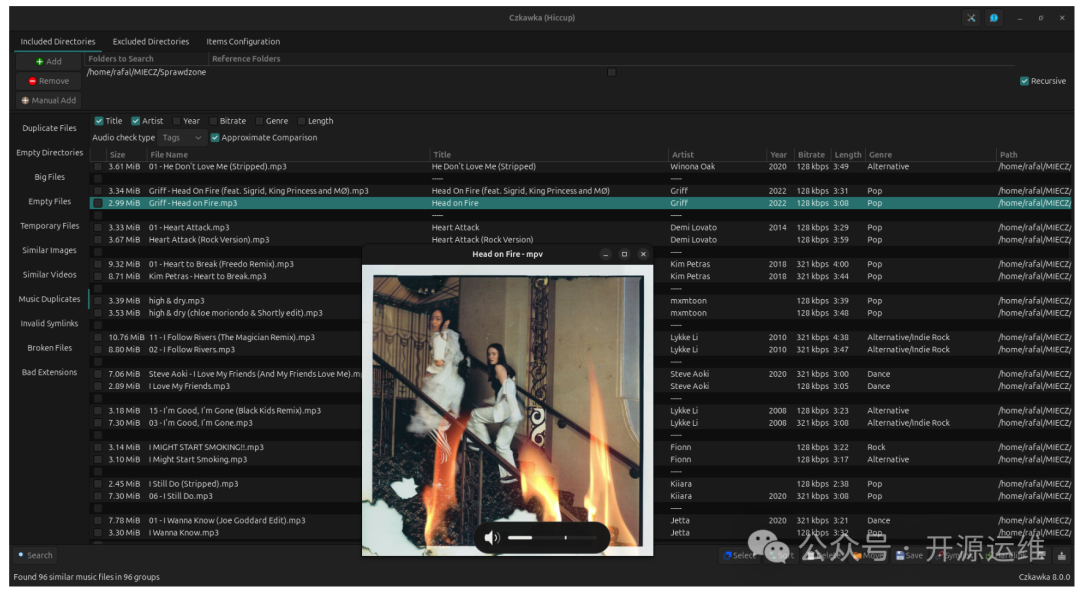Sort by the Artist column header

tap(718, 154)
